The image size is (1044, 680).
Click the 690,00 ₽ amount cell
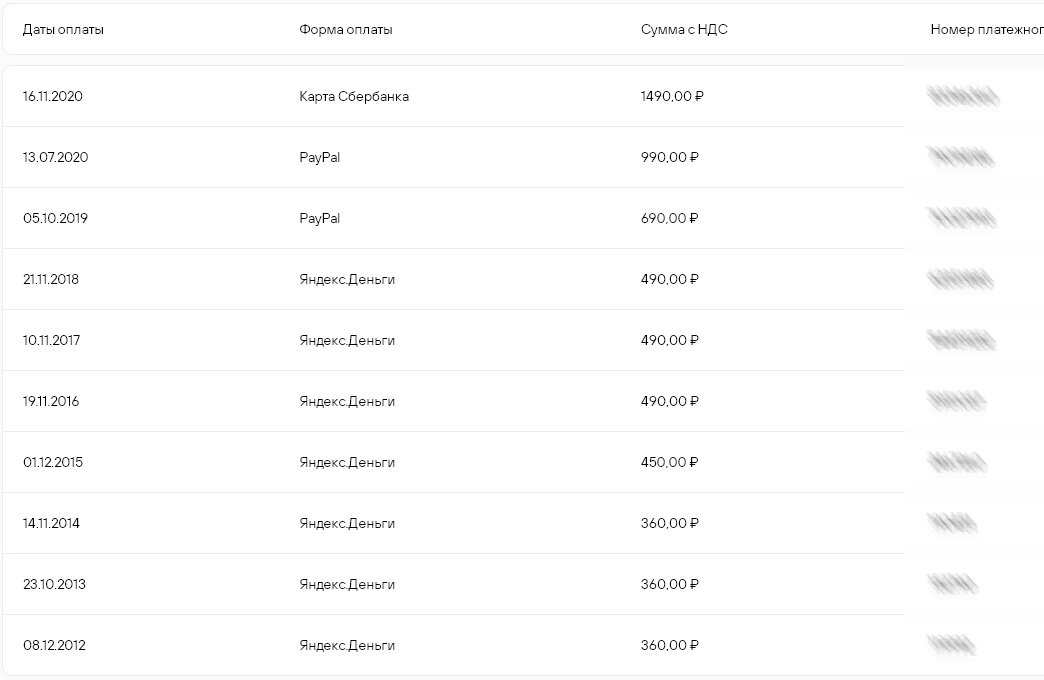(669, 218)
